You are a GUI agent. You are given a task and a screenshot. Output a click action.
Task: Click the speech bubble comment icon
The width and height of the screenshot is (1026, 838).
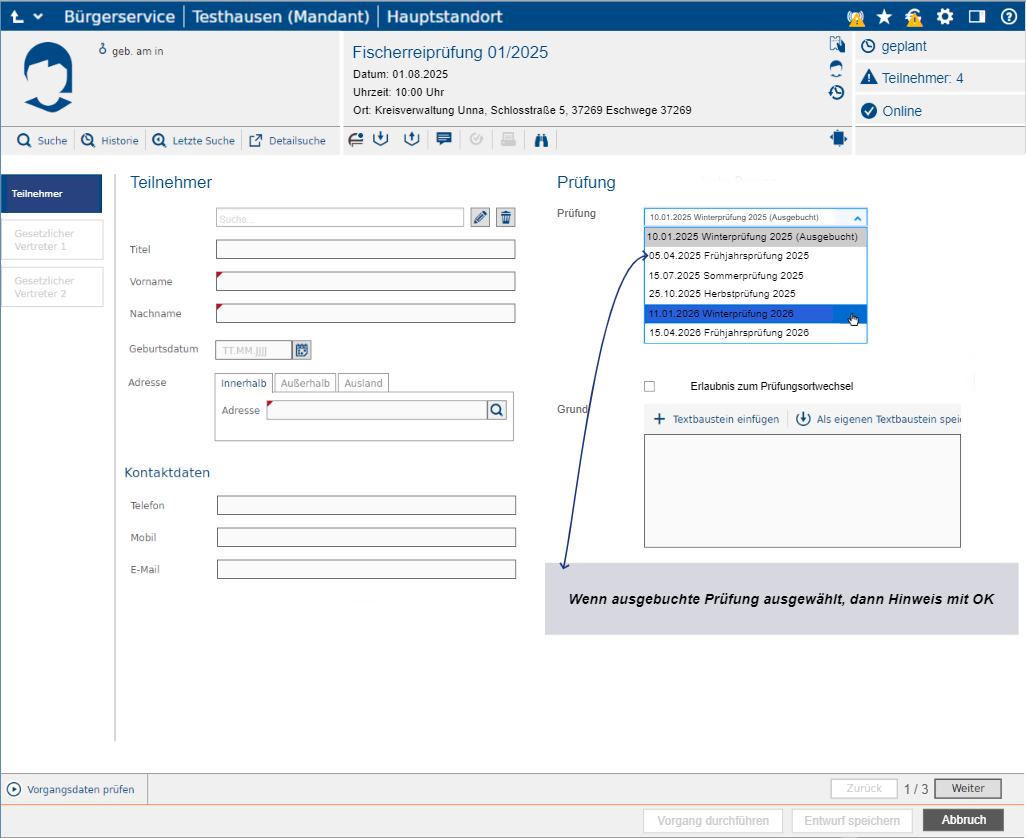[x=444, y=140]
